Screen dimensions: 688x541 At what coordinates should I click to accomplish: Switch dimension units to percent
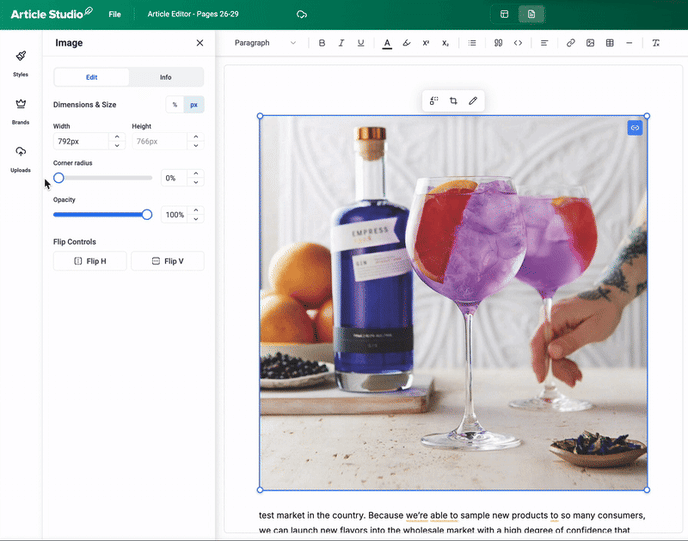pyautogui.click(x=175, y=104)
